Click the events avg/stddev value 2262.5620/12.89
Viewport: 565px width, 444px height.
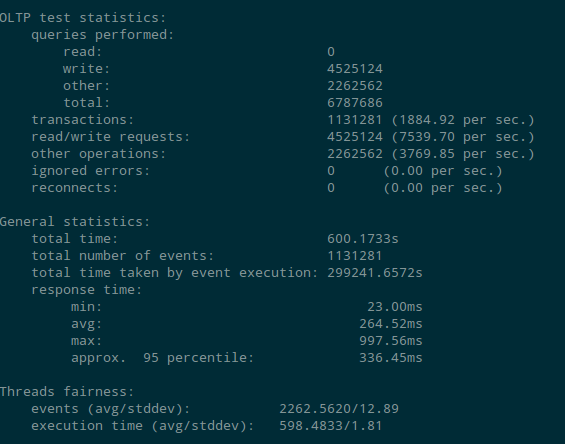339,409
